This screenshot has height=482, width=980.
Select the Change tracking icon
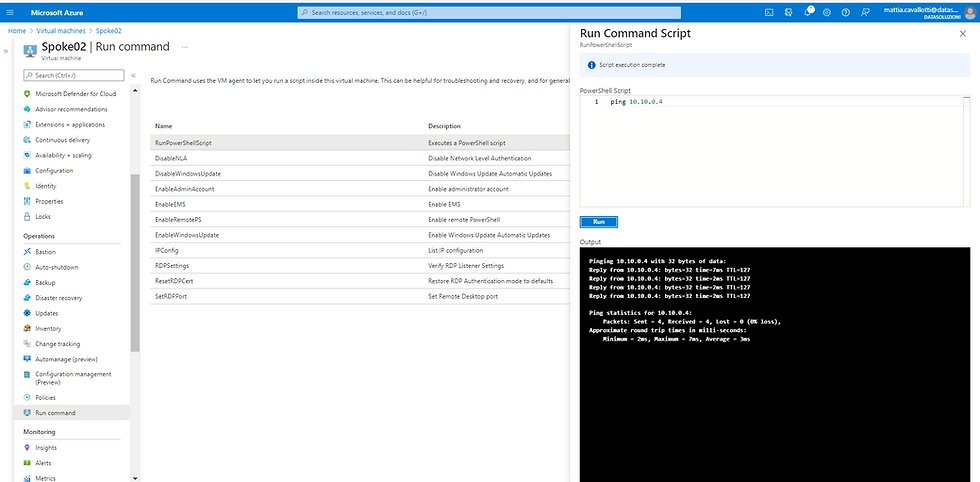(27, 344)
